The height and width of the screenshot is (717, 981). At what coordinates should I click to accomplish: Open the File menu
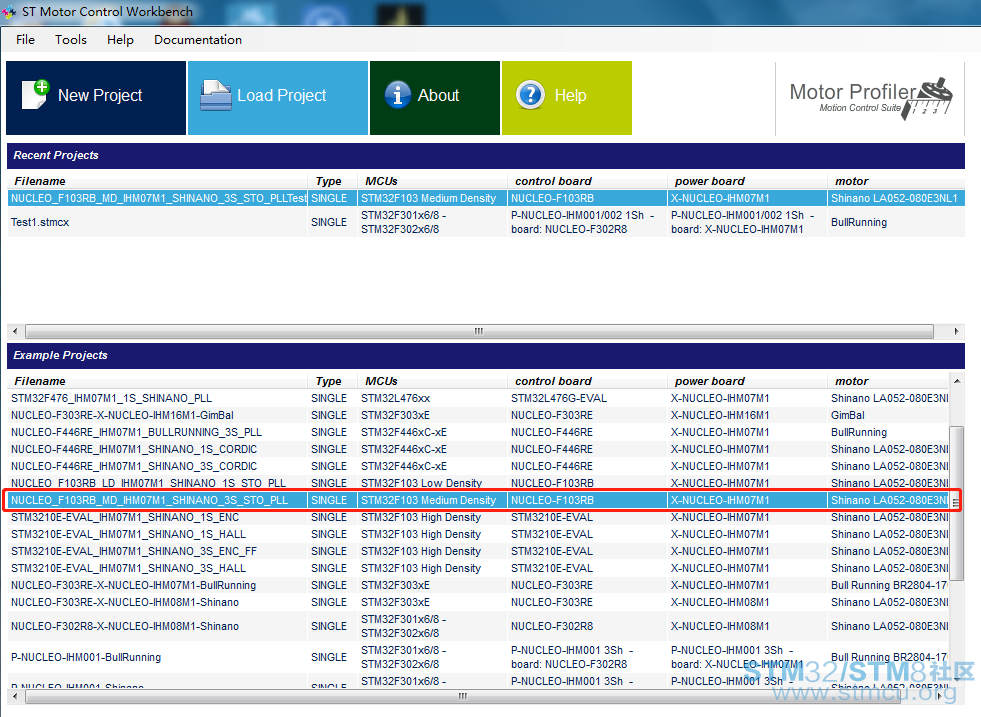(x=25, y=39)
